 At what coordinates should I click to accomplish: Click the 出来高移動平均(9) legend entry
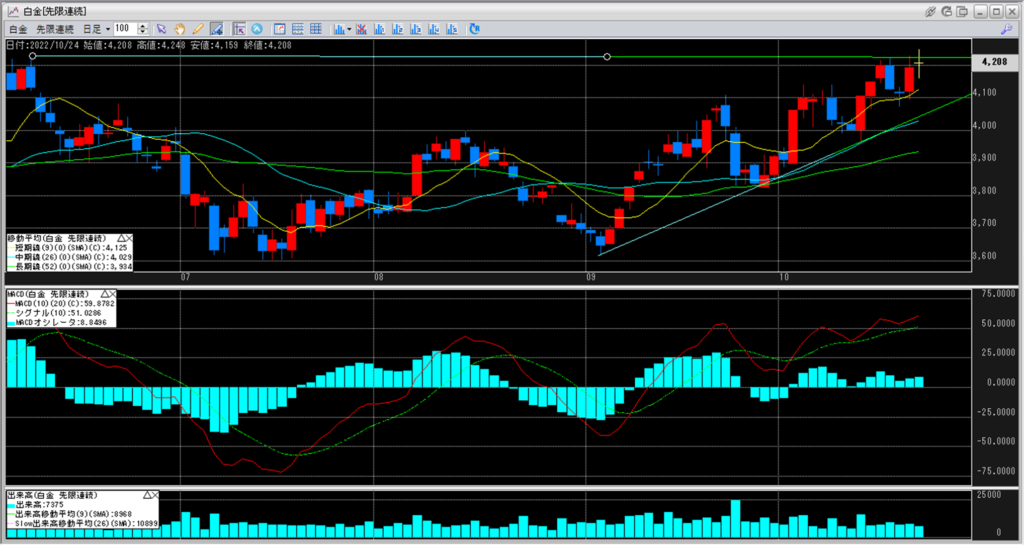pyautogui.click(x=69, y=514)
